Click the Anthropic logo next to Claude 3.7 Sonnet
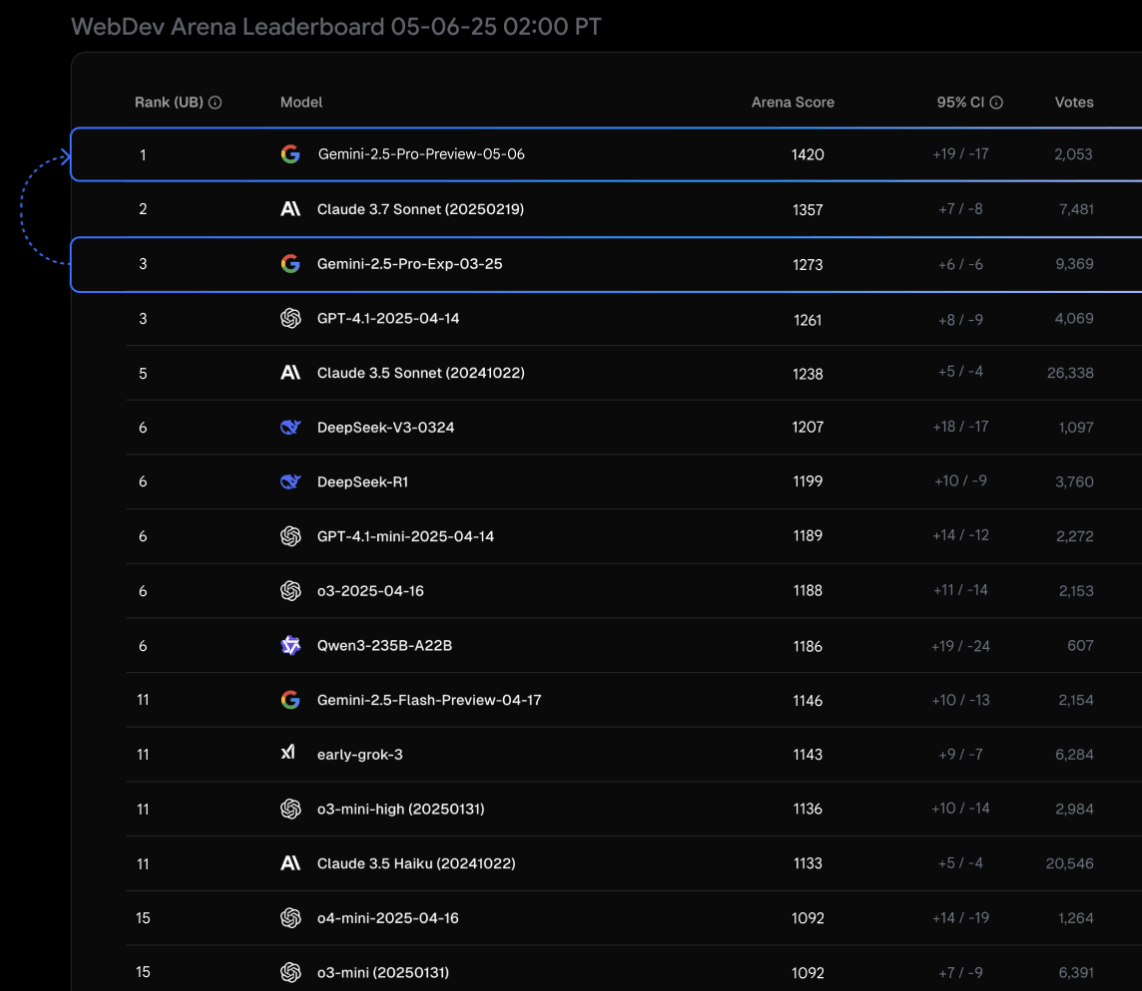The width and height of the screenshot is (1142, 991). 290,209
